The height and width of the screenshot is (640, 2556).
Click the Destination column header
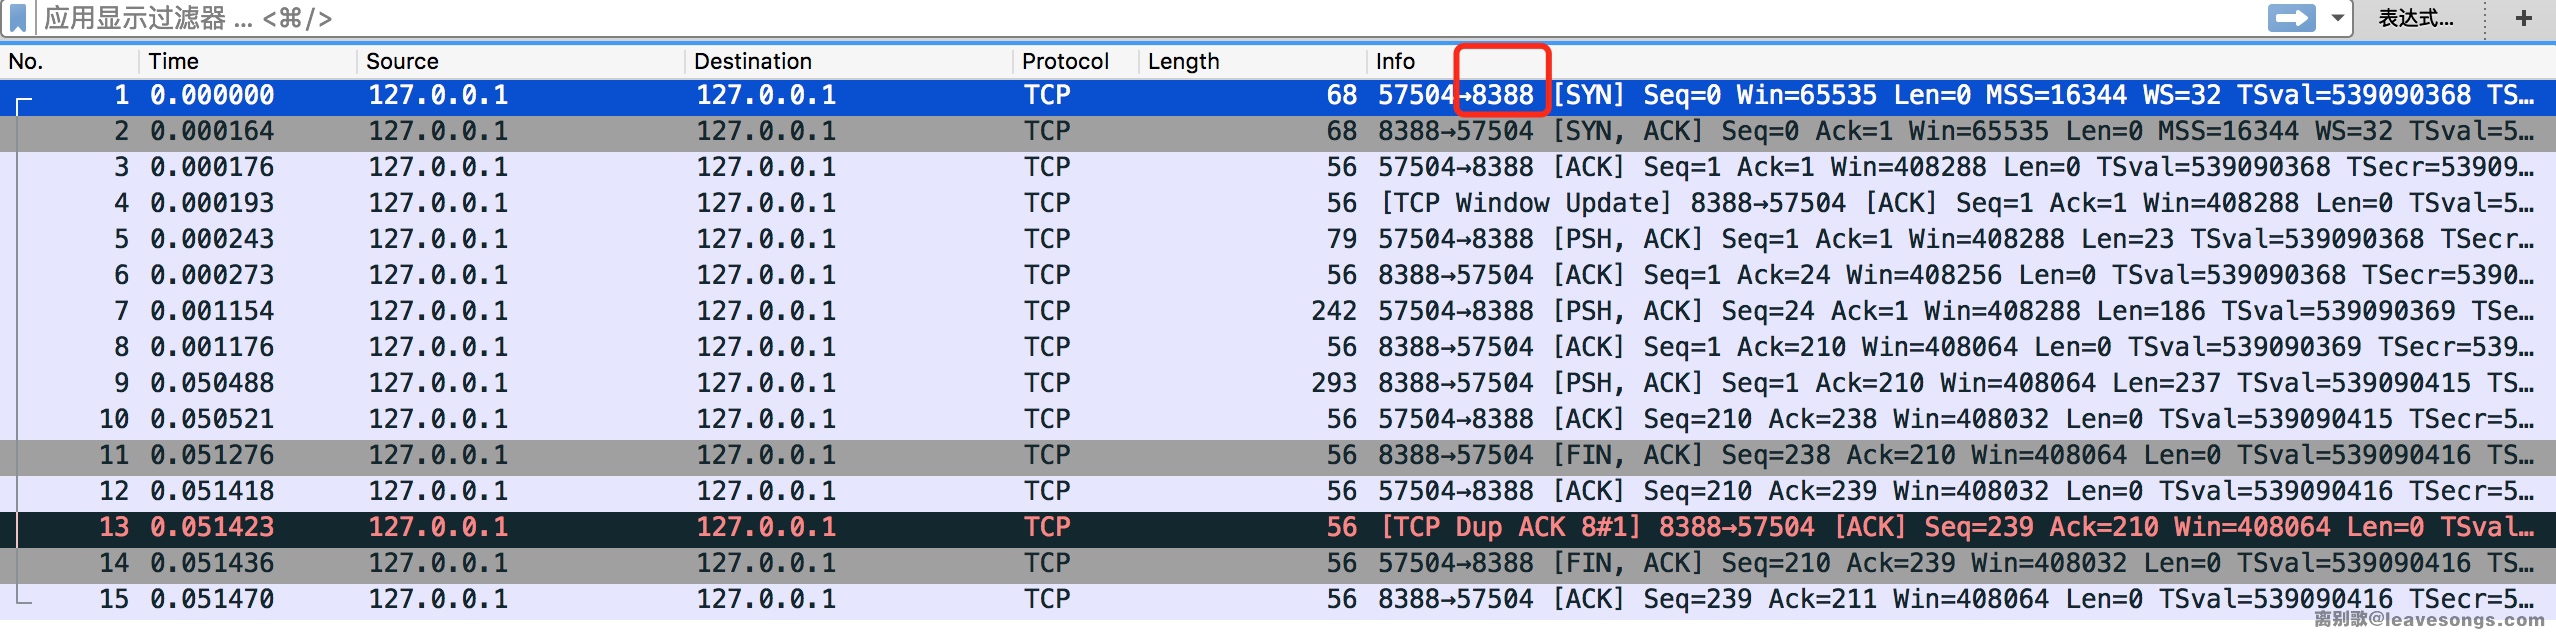tap(752, 62)
